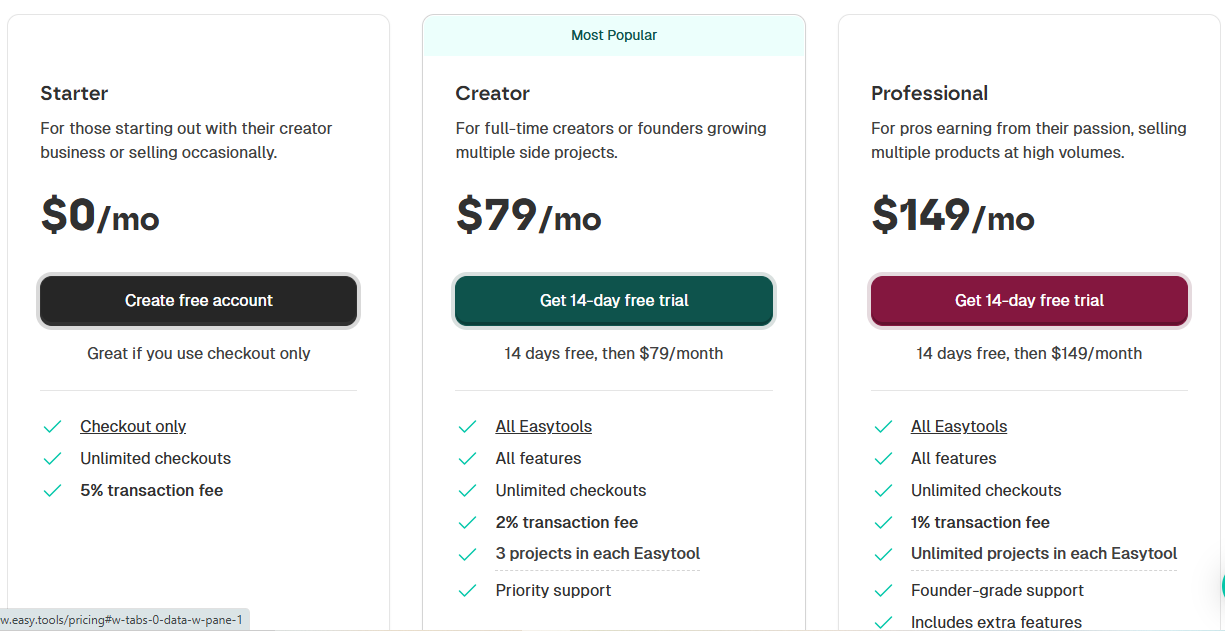Click Unlimited projects in each Easytool text
Viewport: 1225px width, 631px height.
click(x=1044, y=553)
